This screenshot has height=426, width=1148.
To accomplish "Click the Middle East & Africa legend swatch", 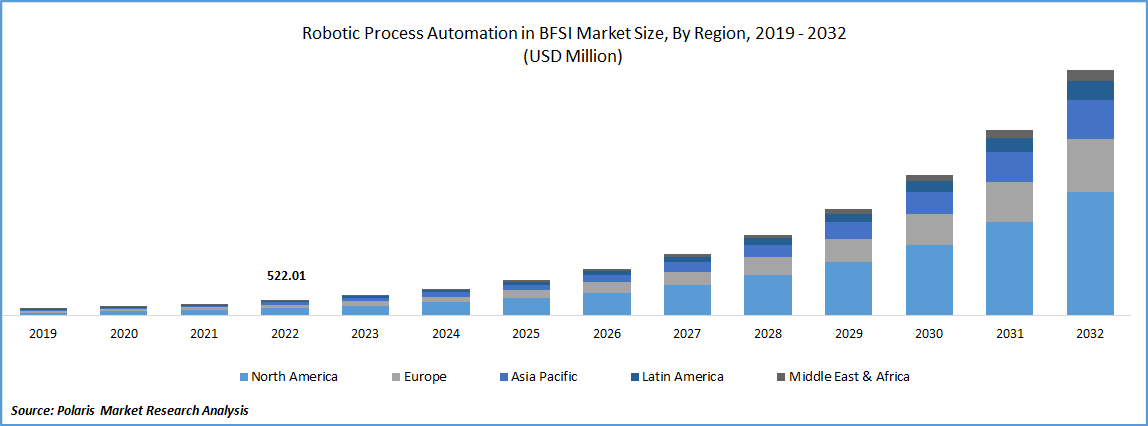I will (x=780, y=377).
